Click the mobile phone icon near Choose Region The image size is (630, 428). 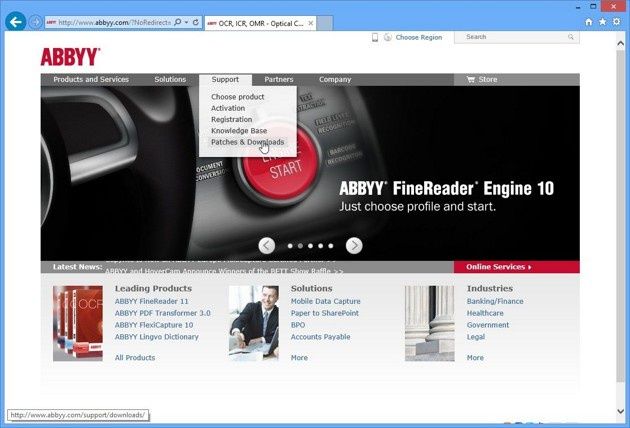tap(375, 37)
